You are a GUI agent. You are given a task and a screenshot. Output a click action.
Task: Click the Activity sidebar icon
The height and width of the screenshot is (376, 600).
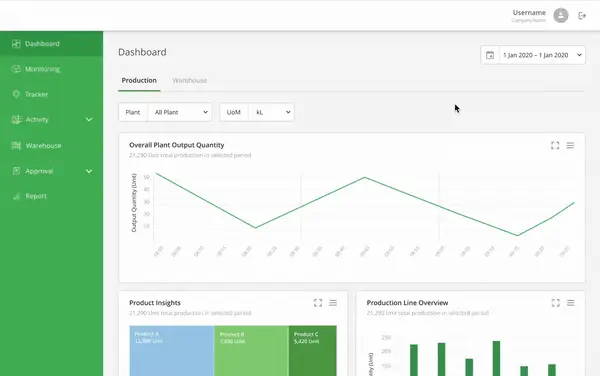pos(16,119)
